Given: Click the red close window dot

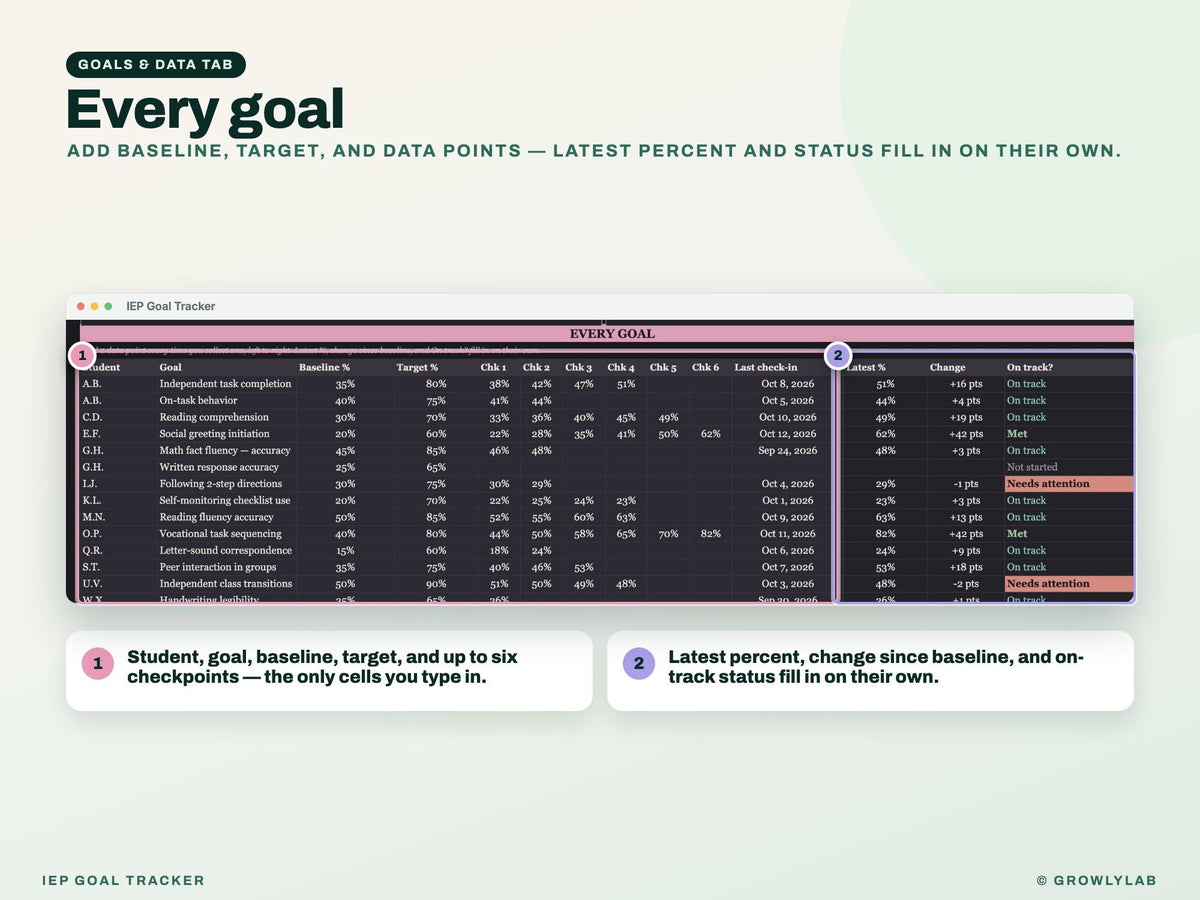Looking at the screenshot, I should coord(81,306).
